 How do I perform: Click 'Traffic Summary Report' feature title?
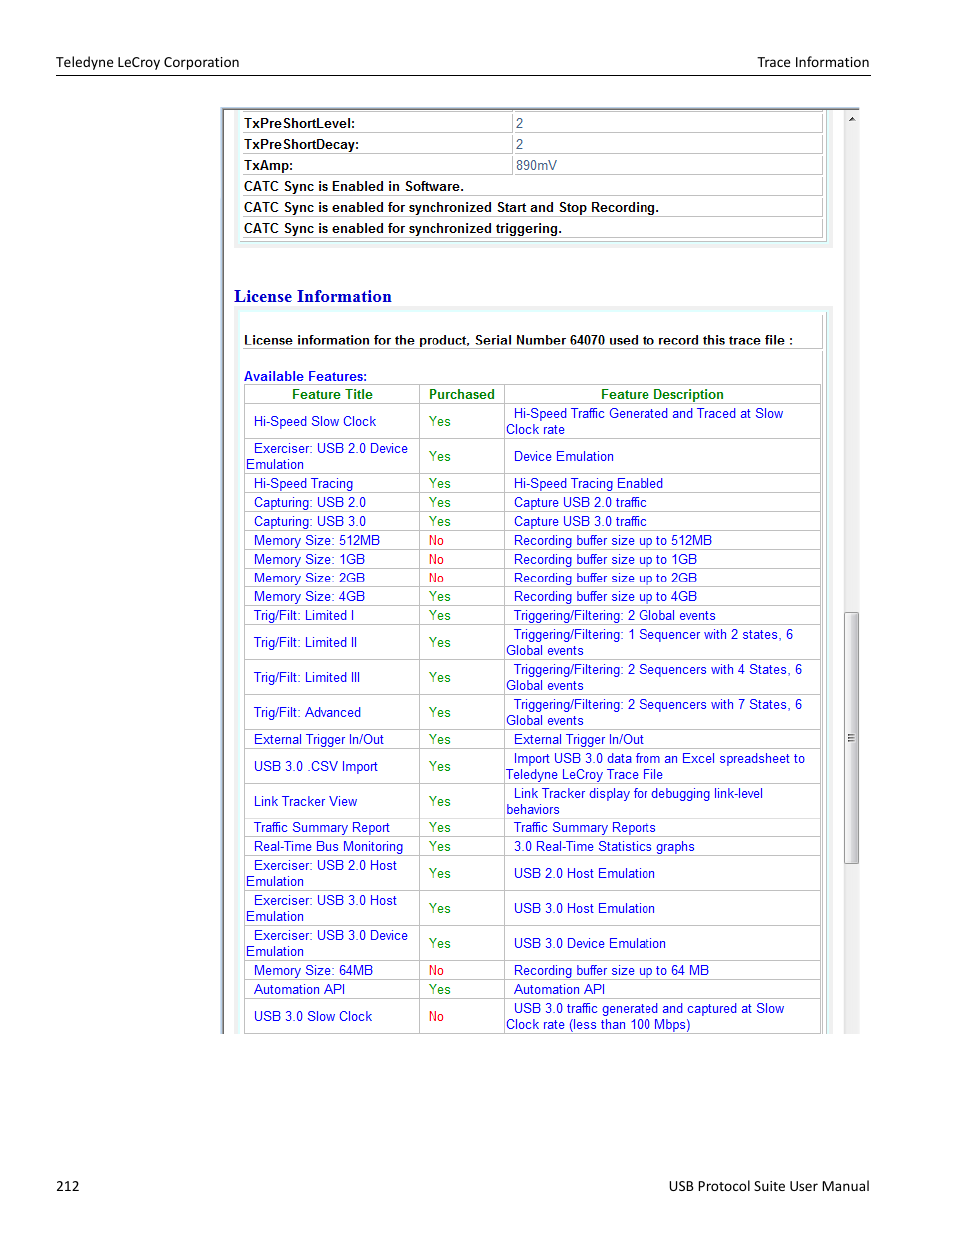coord(322,828)
